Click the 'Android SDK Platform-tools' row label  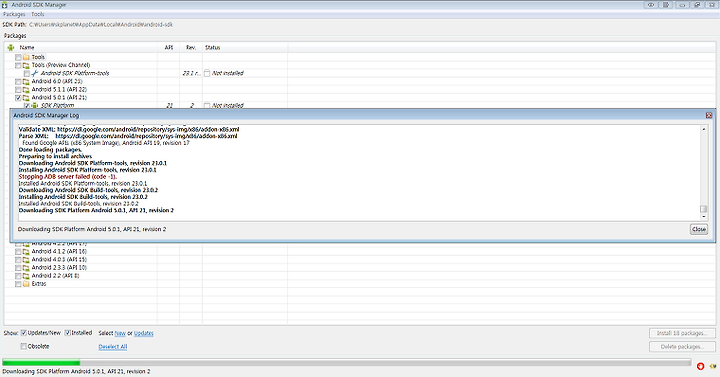[75, 73]
